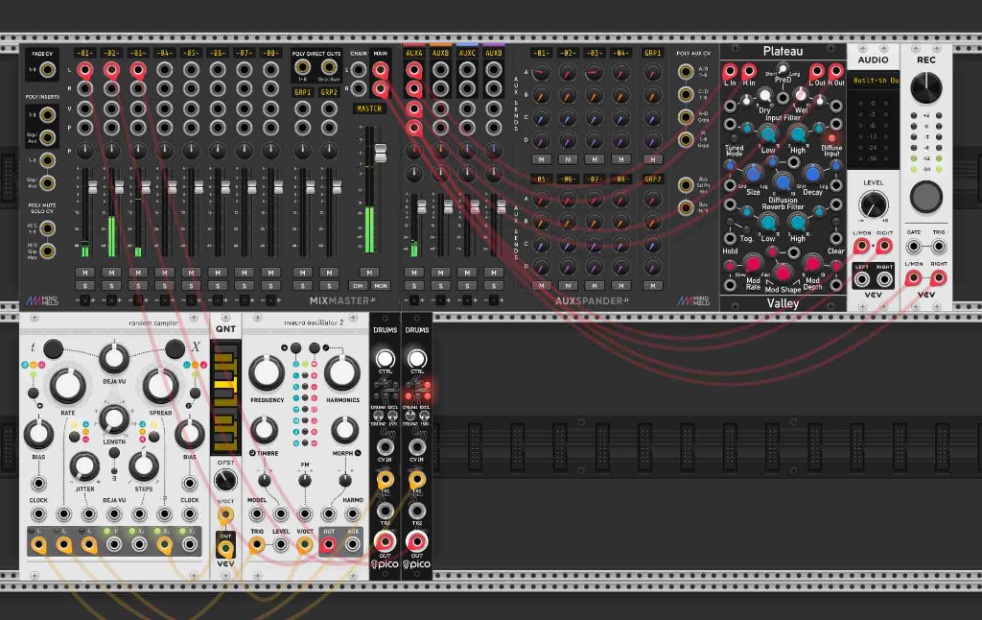Toggle the Plateau Diffuse Input light button

tap(830, 137)
